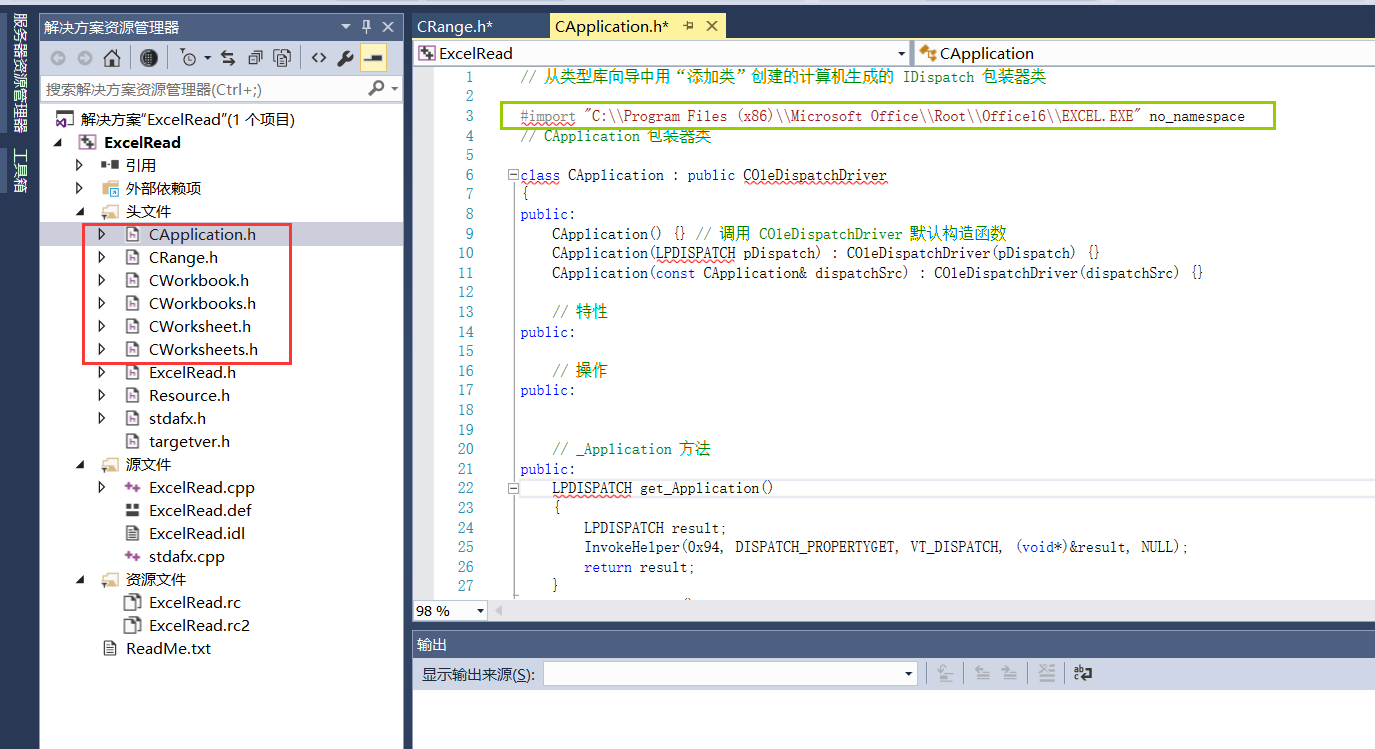
Task: Switch to the CRange.h* editor tab
Action: [455, 27]
